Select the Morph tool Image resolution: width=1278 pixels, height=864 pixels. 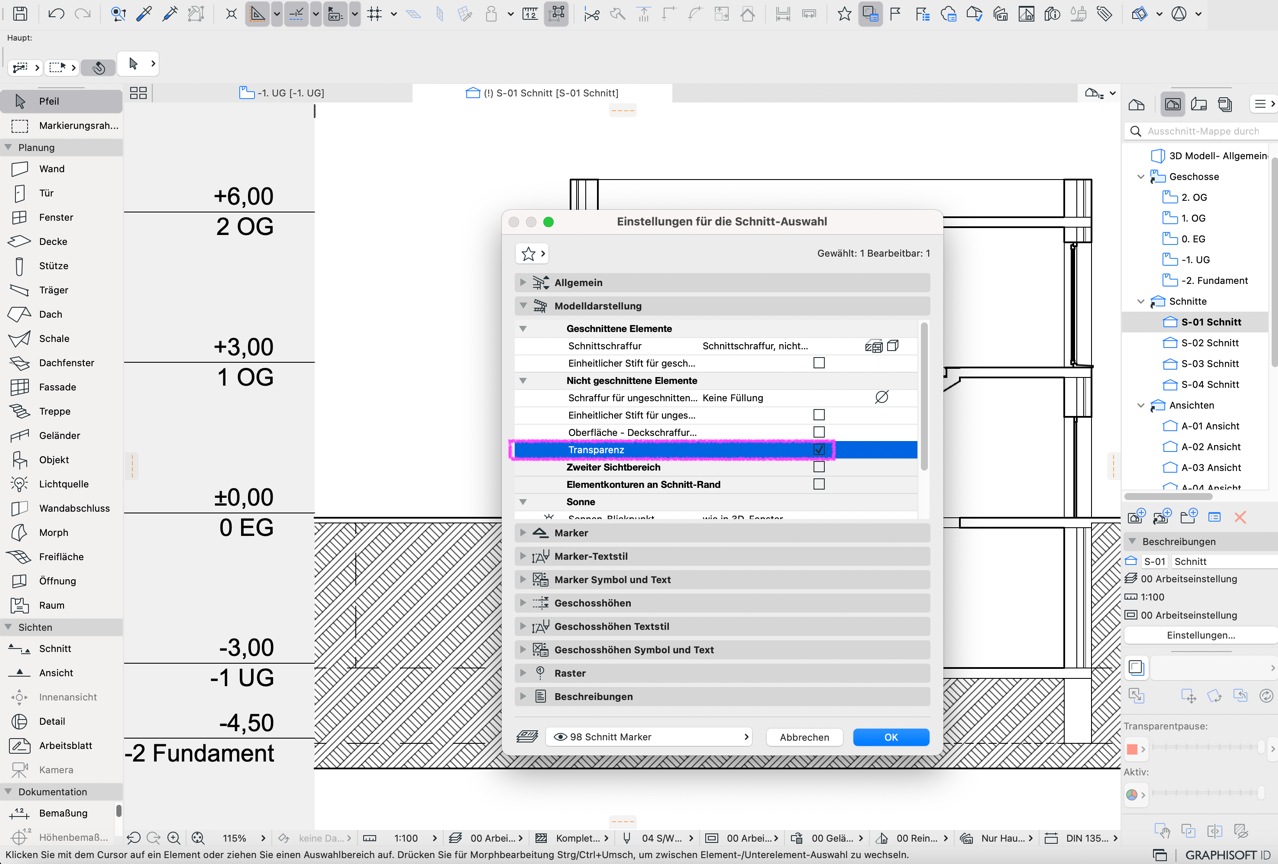click(x=60, y=532)
